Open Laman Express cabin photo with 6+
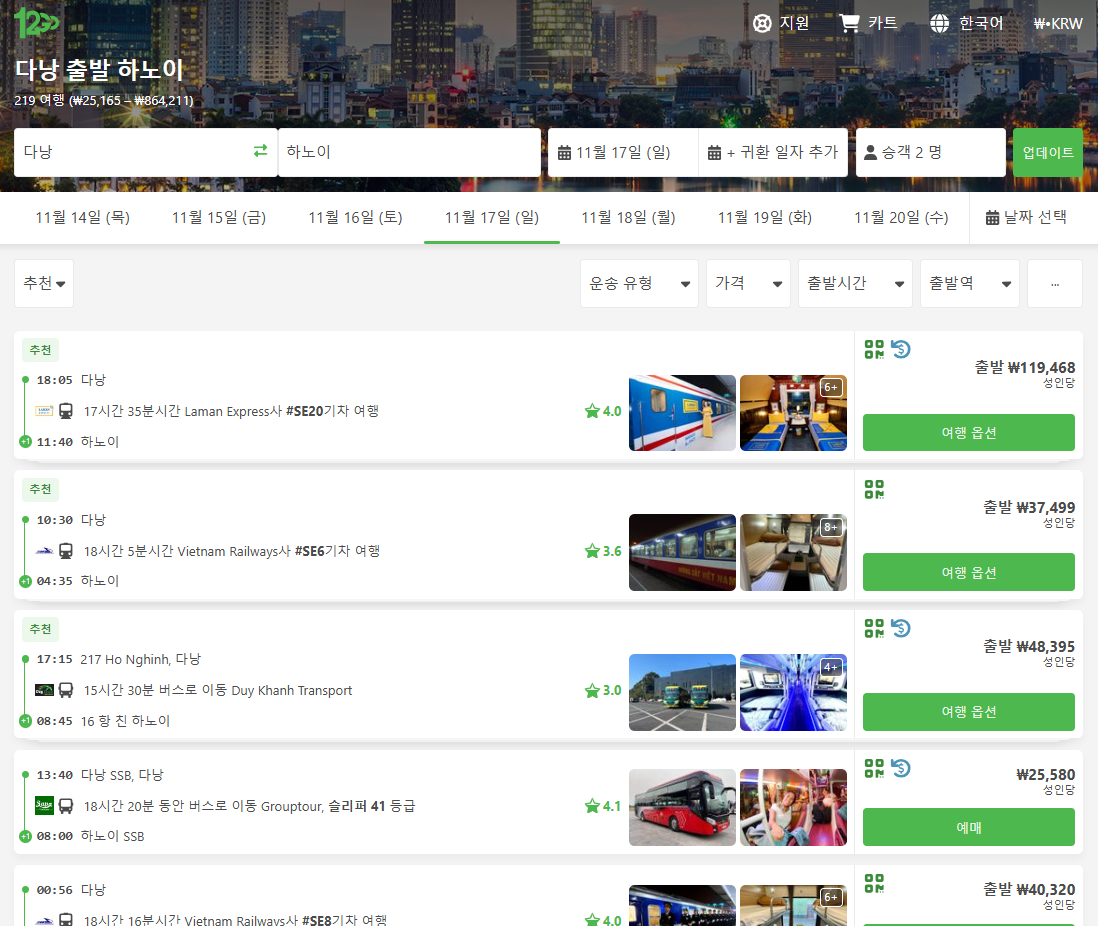The height and width of the screenshot is (926, 1098). click(793, 413)
